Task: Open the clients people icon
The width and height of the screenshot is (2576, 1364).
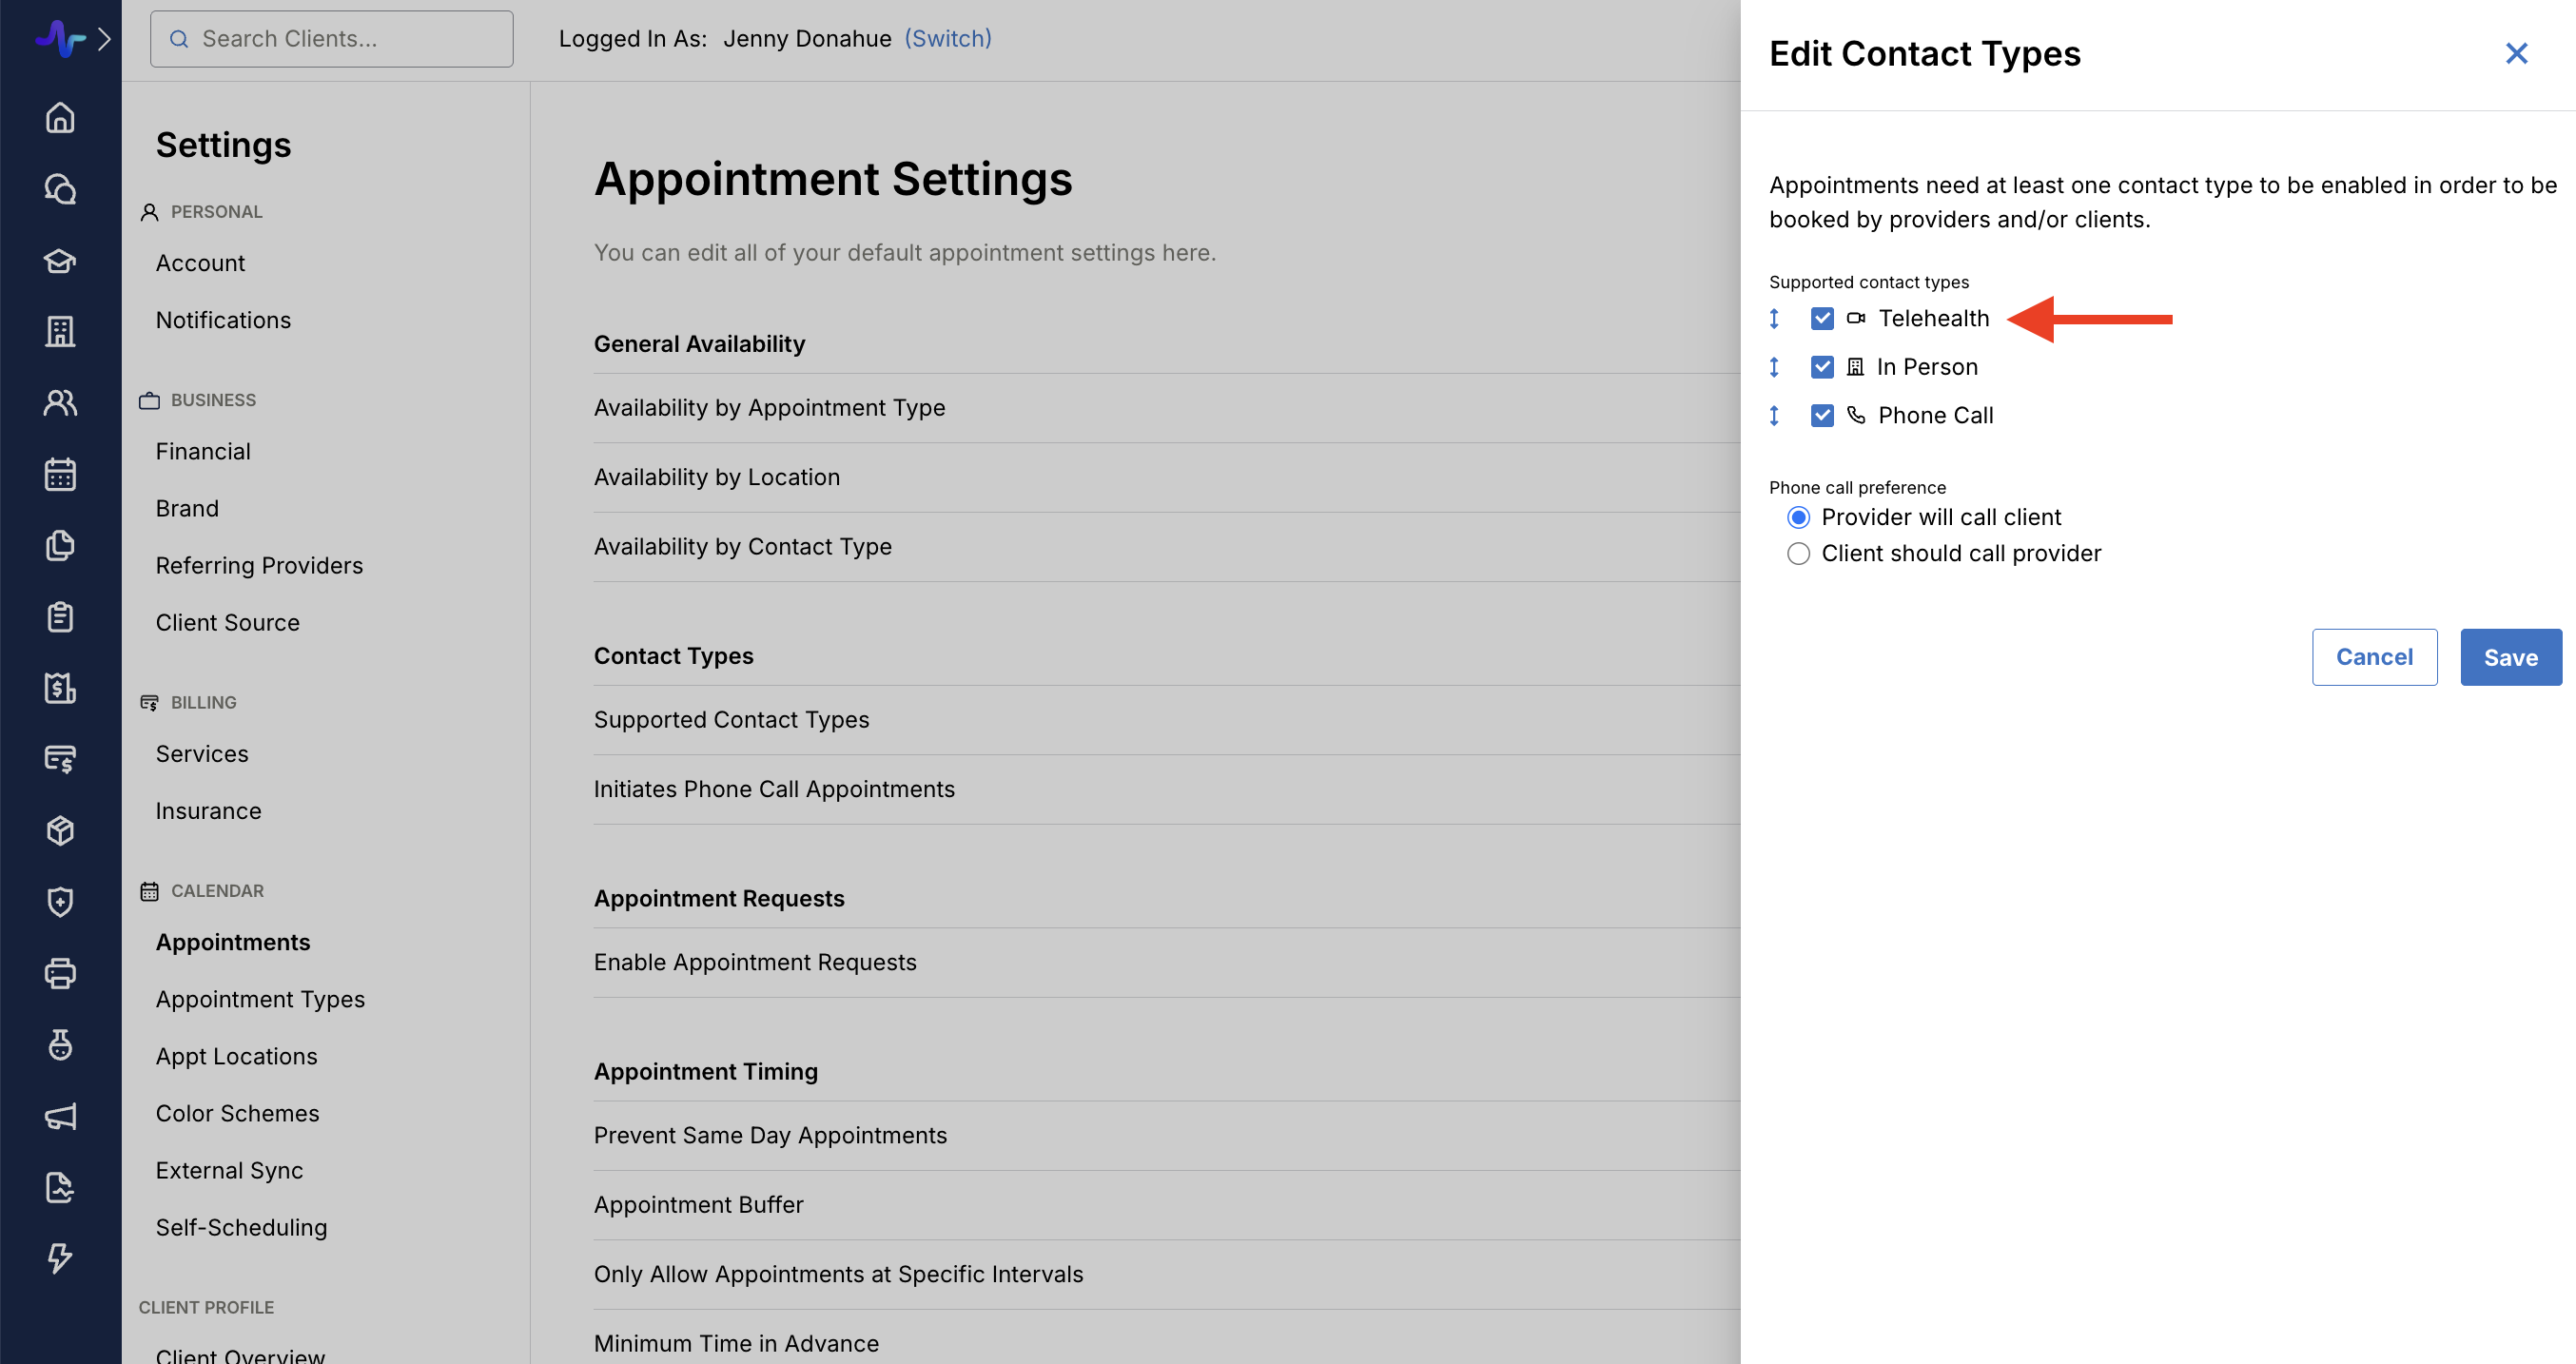Action: (x=60, y=403)
